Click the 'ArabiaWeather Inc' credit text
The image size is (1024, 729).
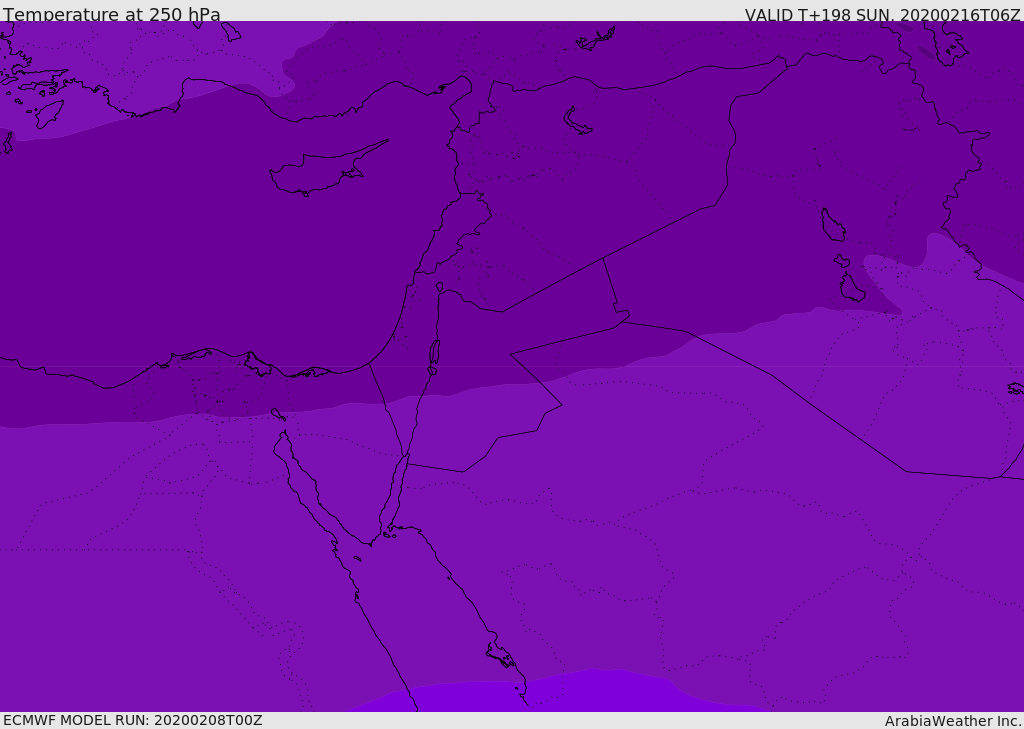click(952, 721)
